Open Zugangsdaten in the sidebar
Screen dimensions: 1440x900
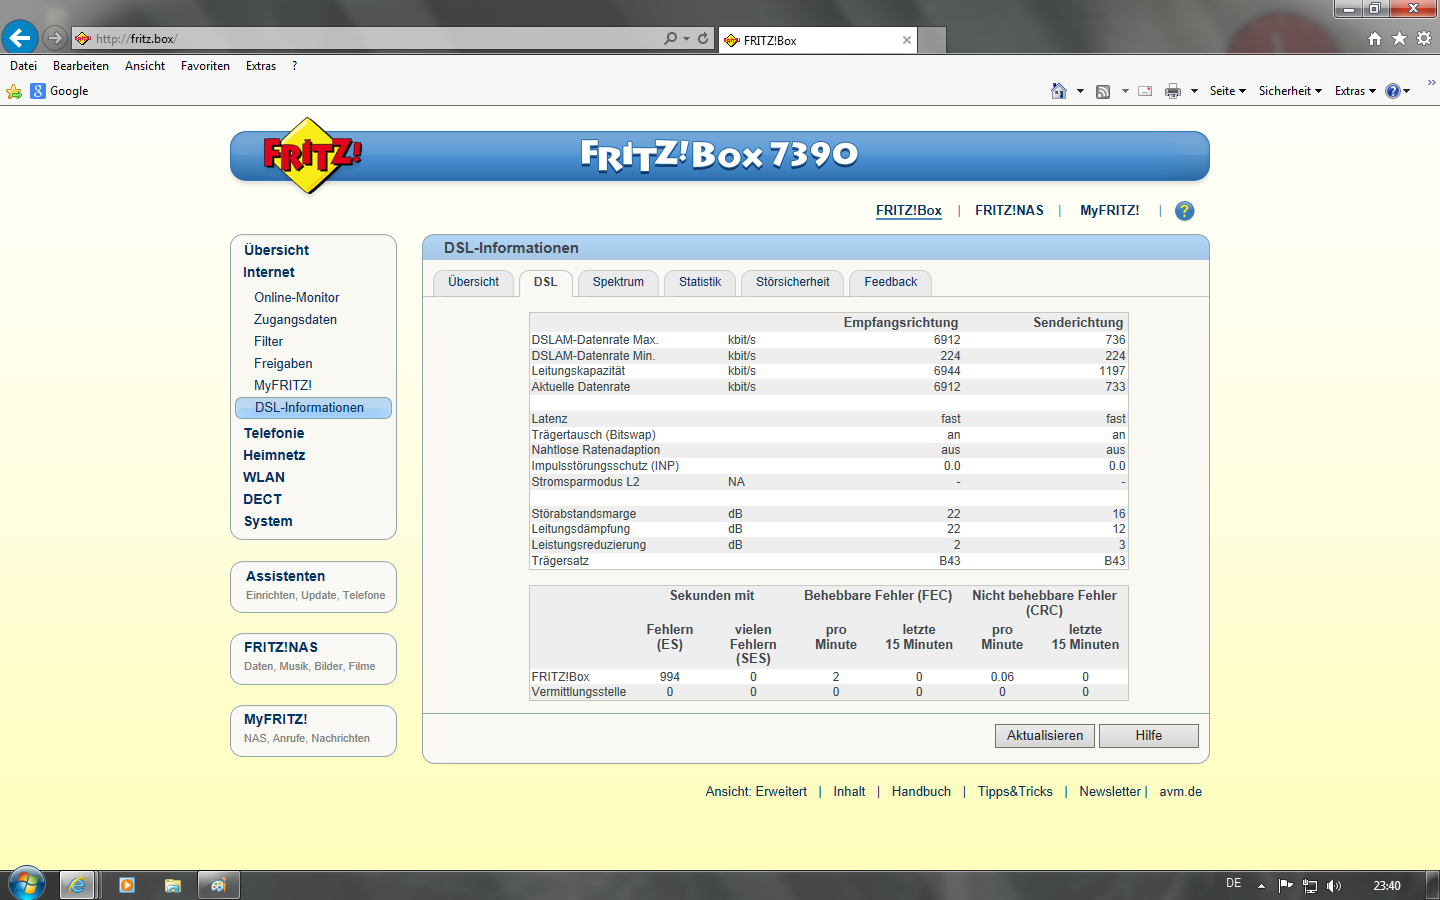pos(295,319)
